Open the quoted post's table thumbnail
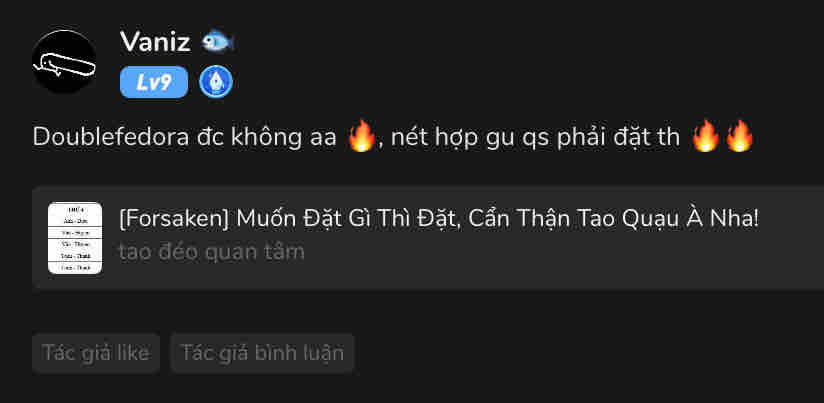The width and height of the screenshot is (824, 403). [x=75, y=238]
